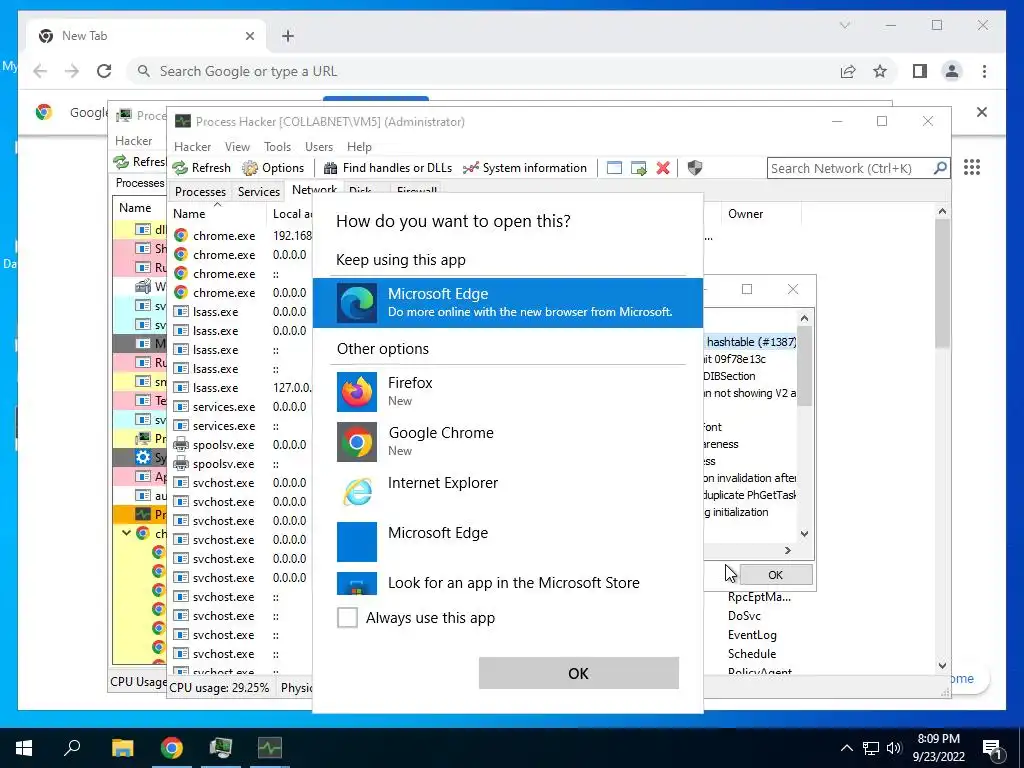Open the Chrome profile avatar
This screenshot has width=1024, height=768.
click(952, 71)
